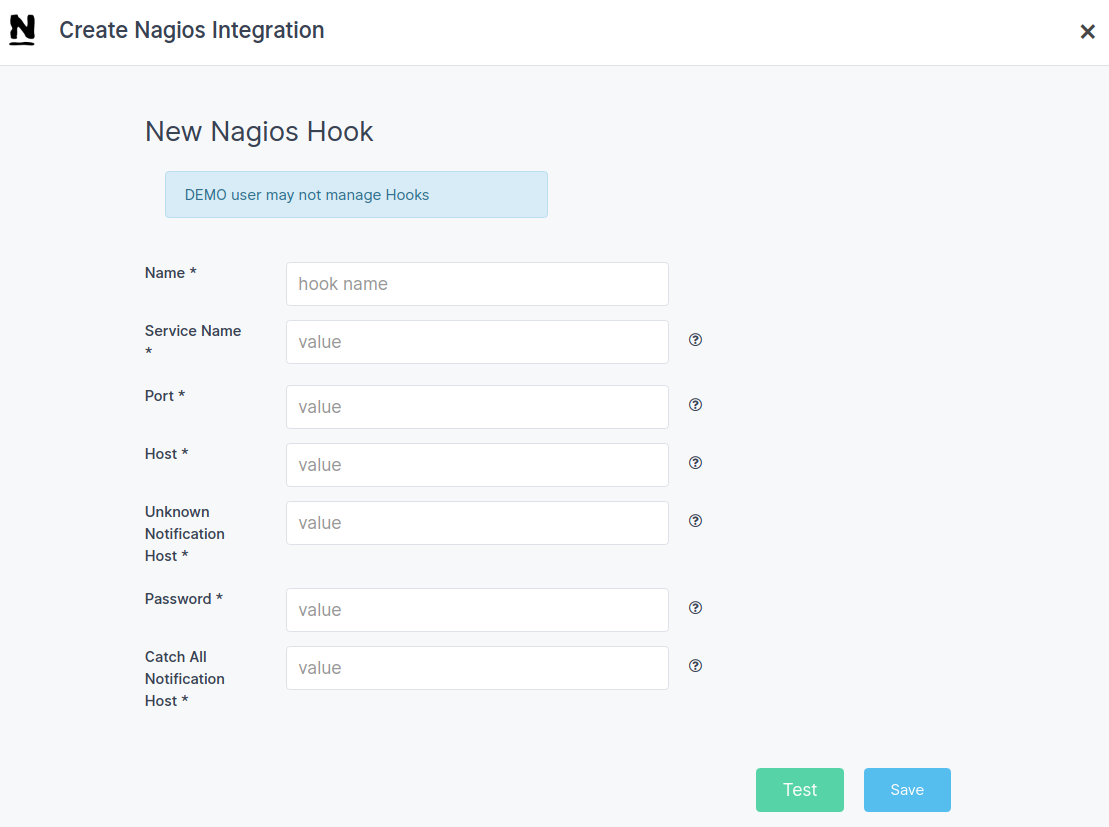Viewport: 1109px width, 827px height.
Task: Focus the hook name input field
Action: click(x=477, y=284)
